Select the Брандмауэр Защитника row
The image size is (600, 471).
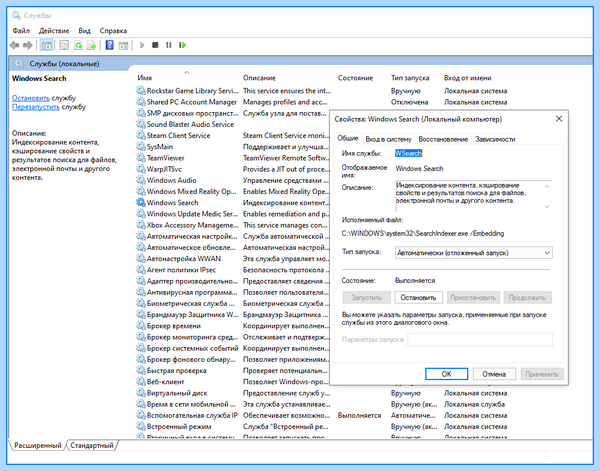click(232, 315)
